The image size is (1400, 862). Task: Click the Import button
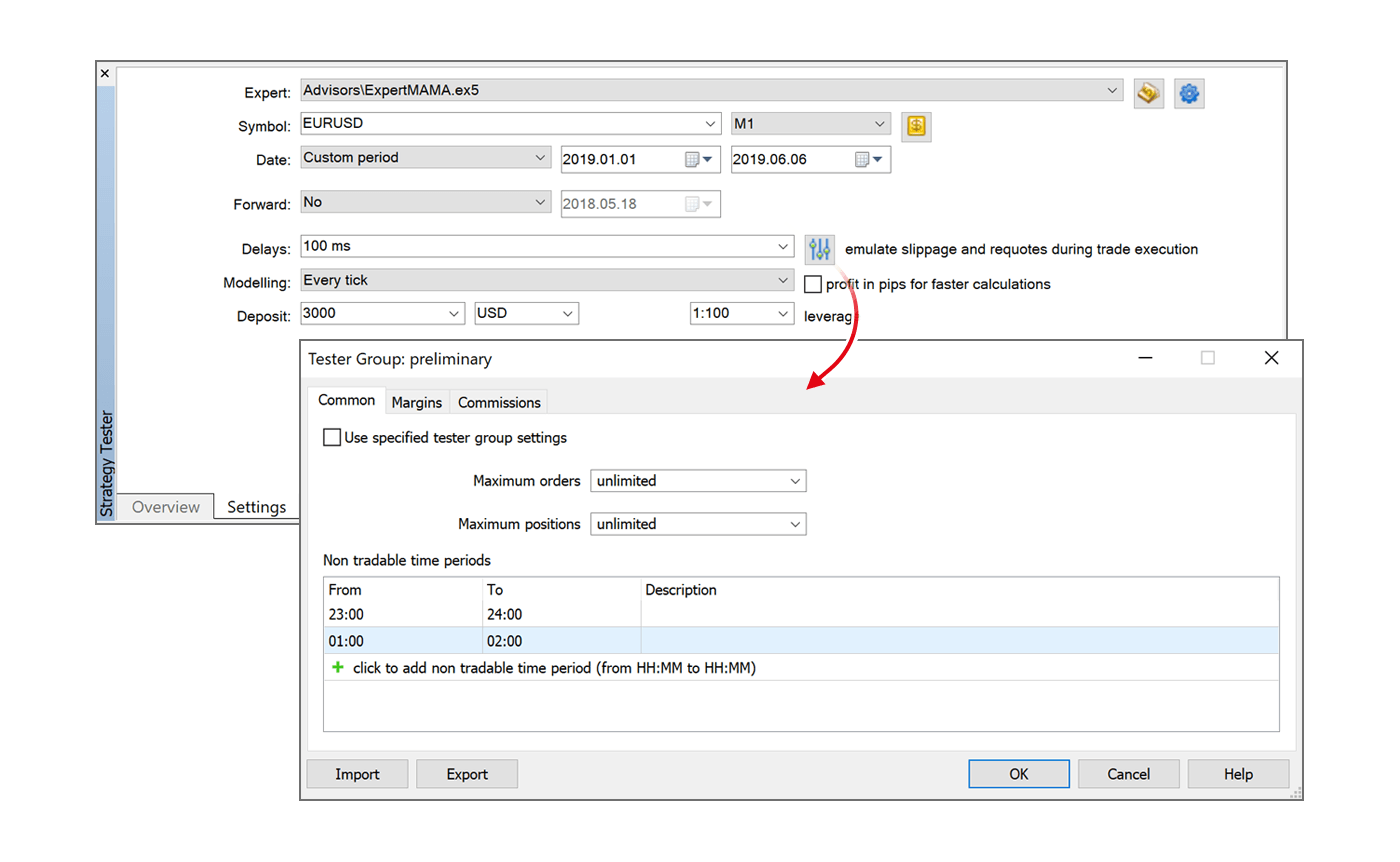click(x=357, y=773)
